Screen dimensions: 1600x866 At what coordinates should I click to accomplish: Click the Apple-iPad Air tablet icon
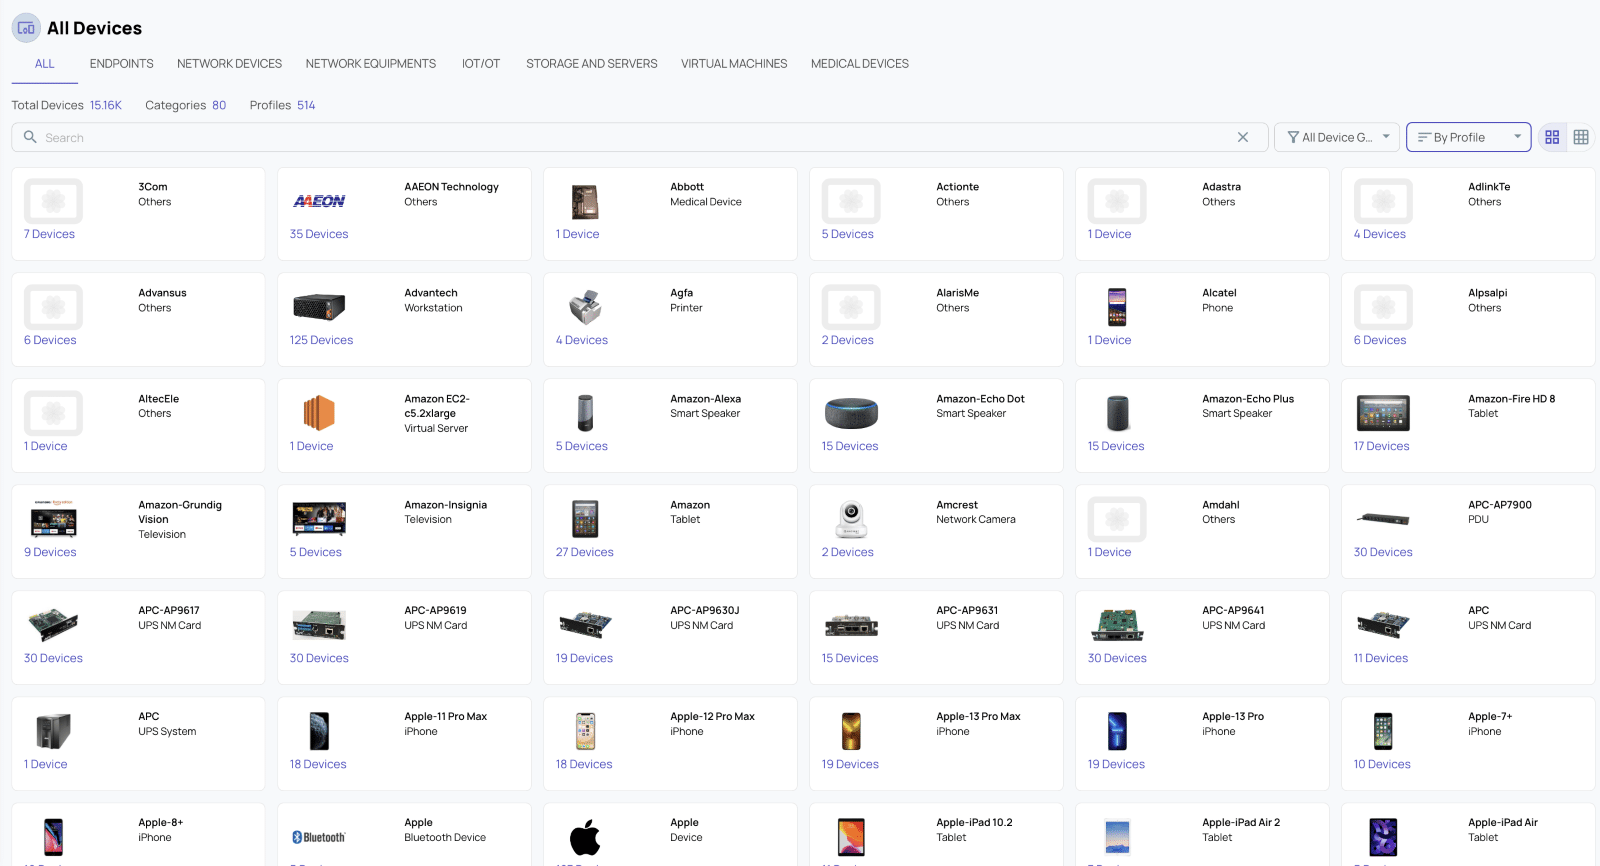(1383, 837)
